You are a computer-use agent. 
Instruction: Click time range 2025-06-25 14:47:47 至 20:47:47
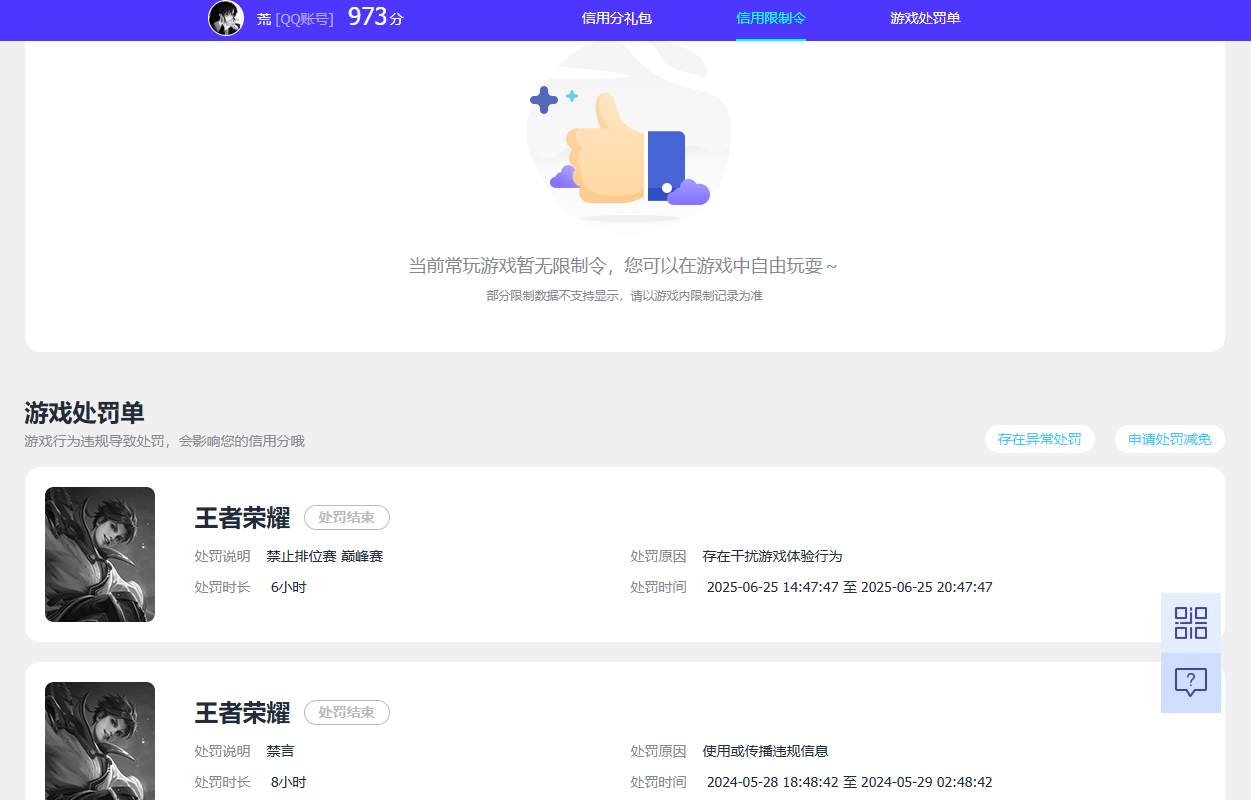(x=850, y=587)
